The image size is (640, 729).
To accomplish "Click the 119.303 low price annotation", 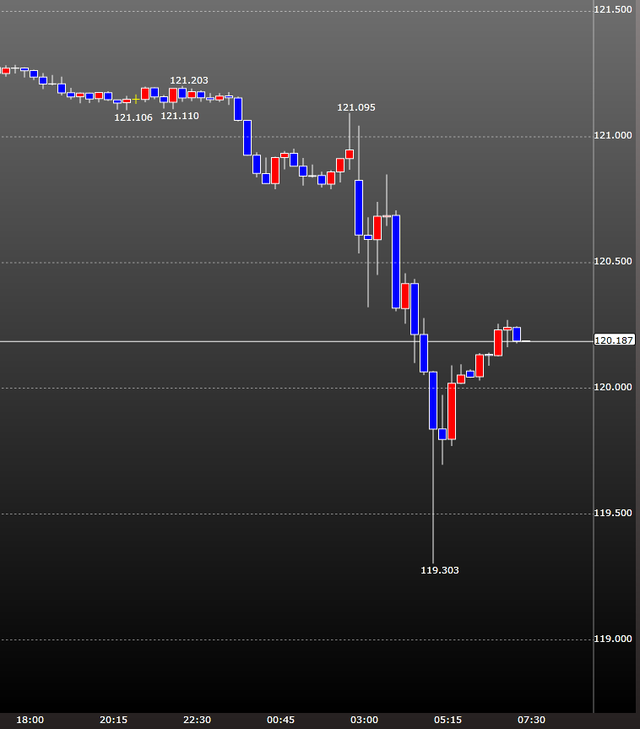I will [x=440, y=570].
